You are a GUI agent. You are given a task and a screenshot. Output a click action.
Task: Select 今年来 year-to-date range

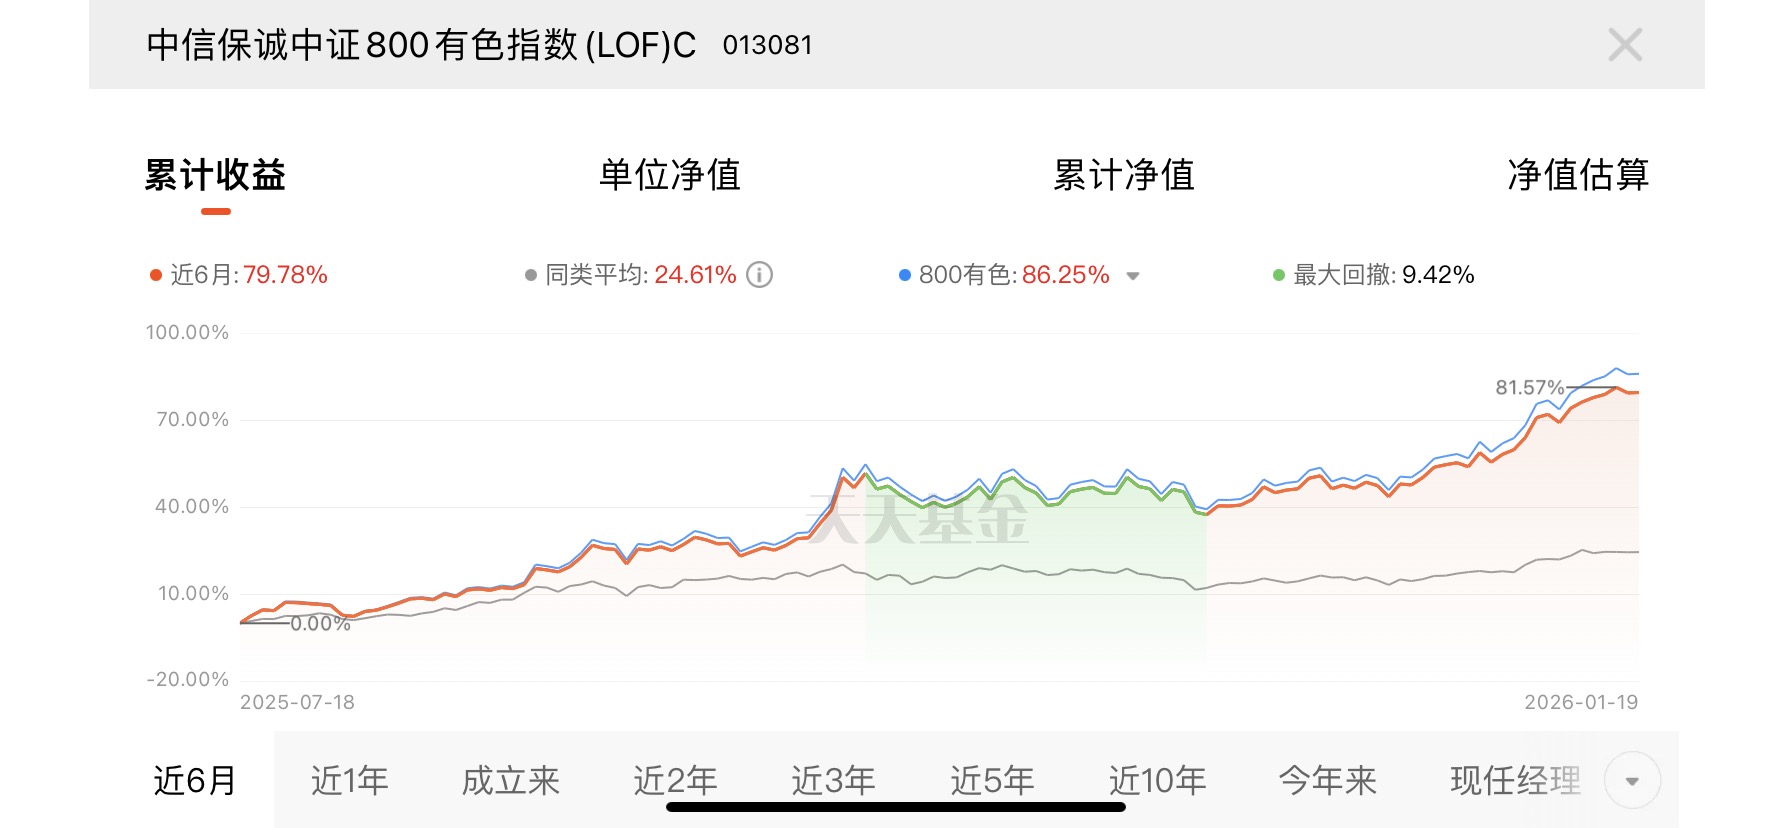coord(1328,781)
